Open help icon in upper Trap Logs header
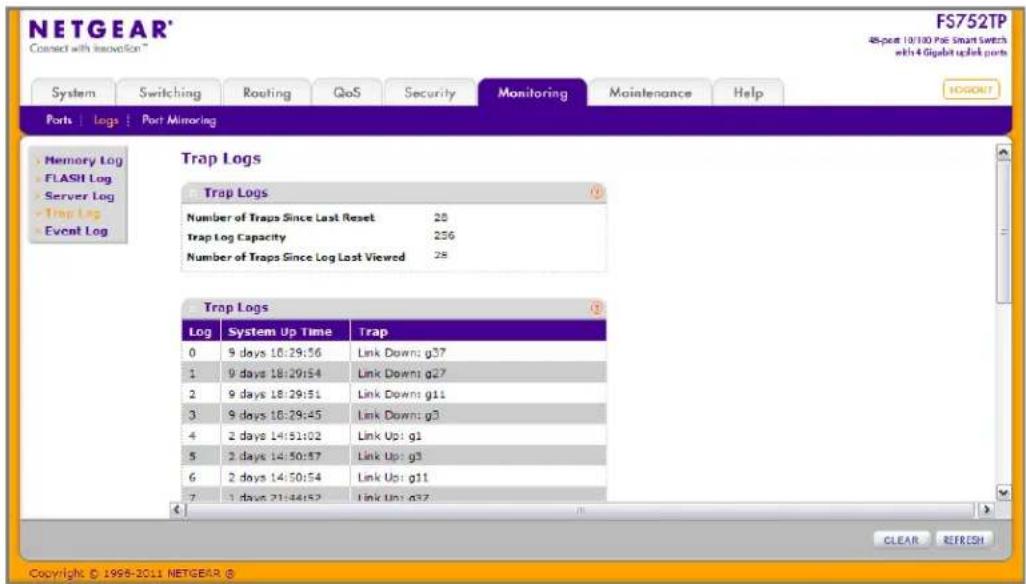 tap(596, 193)
